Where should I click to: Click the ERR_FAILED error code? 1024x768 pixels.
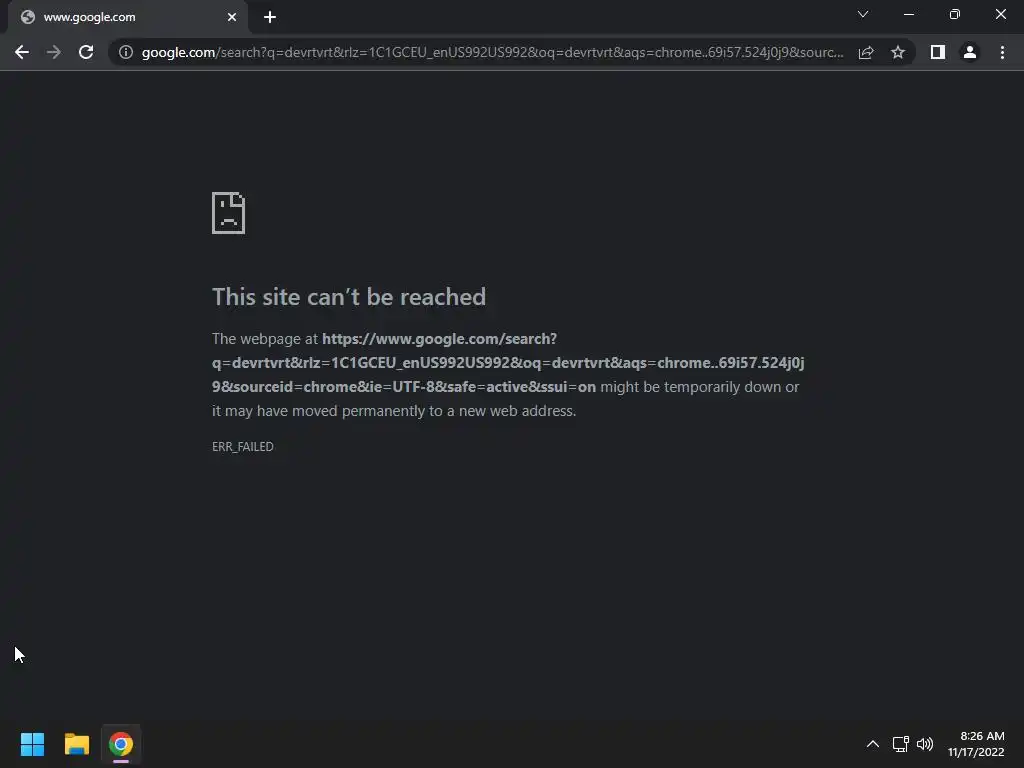tap(243, 447)
